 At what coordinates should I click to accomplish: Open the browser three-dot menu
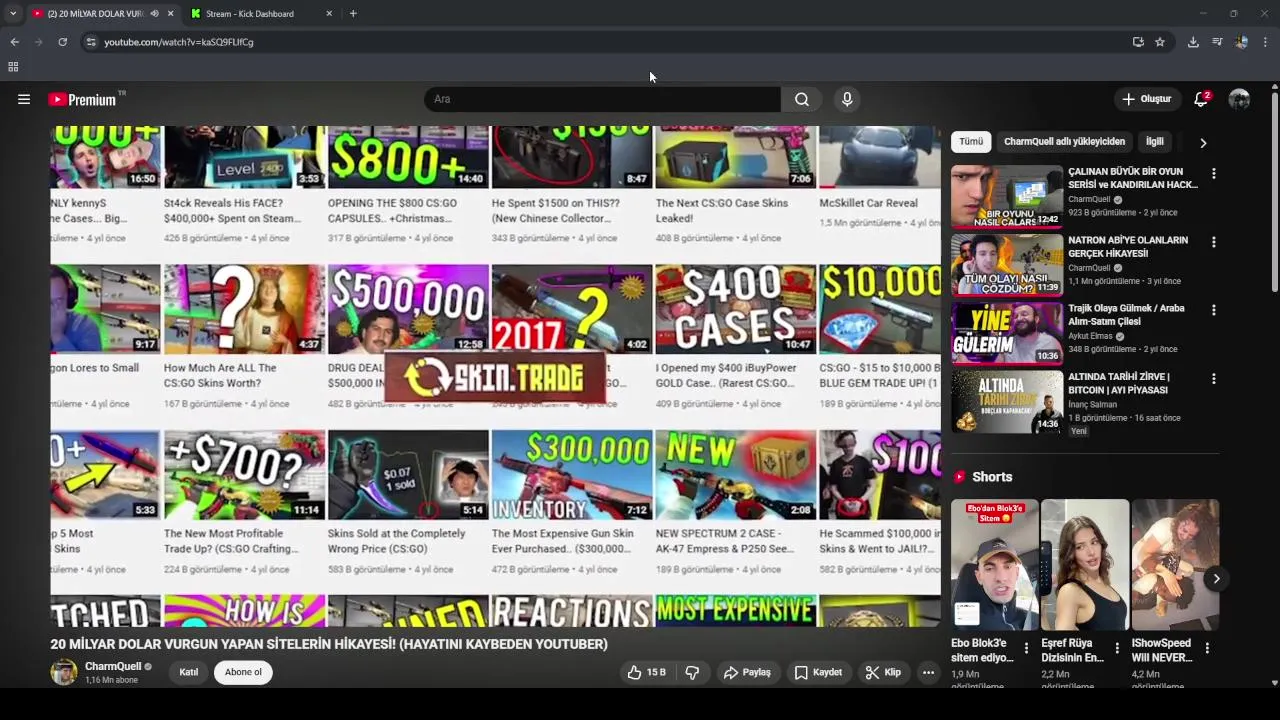coord(1265,42)
